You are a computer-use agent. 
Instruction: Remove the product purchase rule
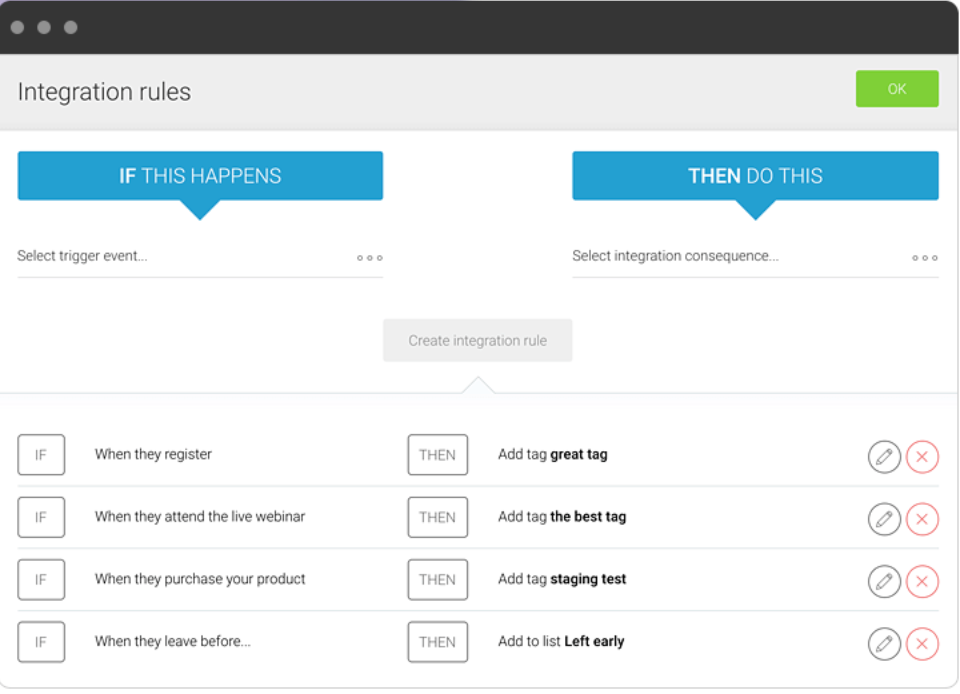click(x=922, y=581)
